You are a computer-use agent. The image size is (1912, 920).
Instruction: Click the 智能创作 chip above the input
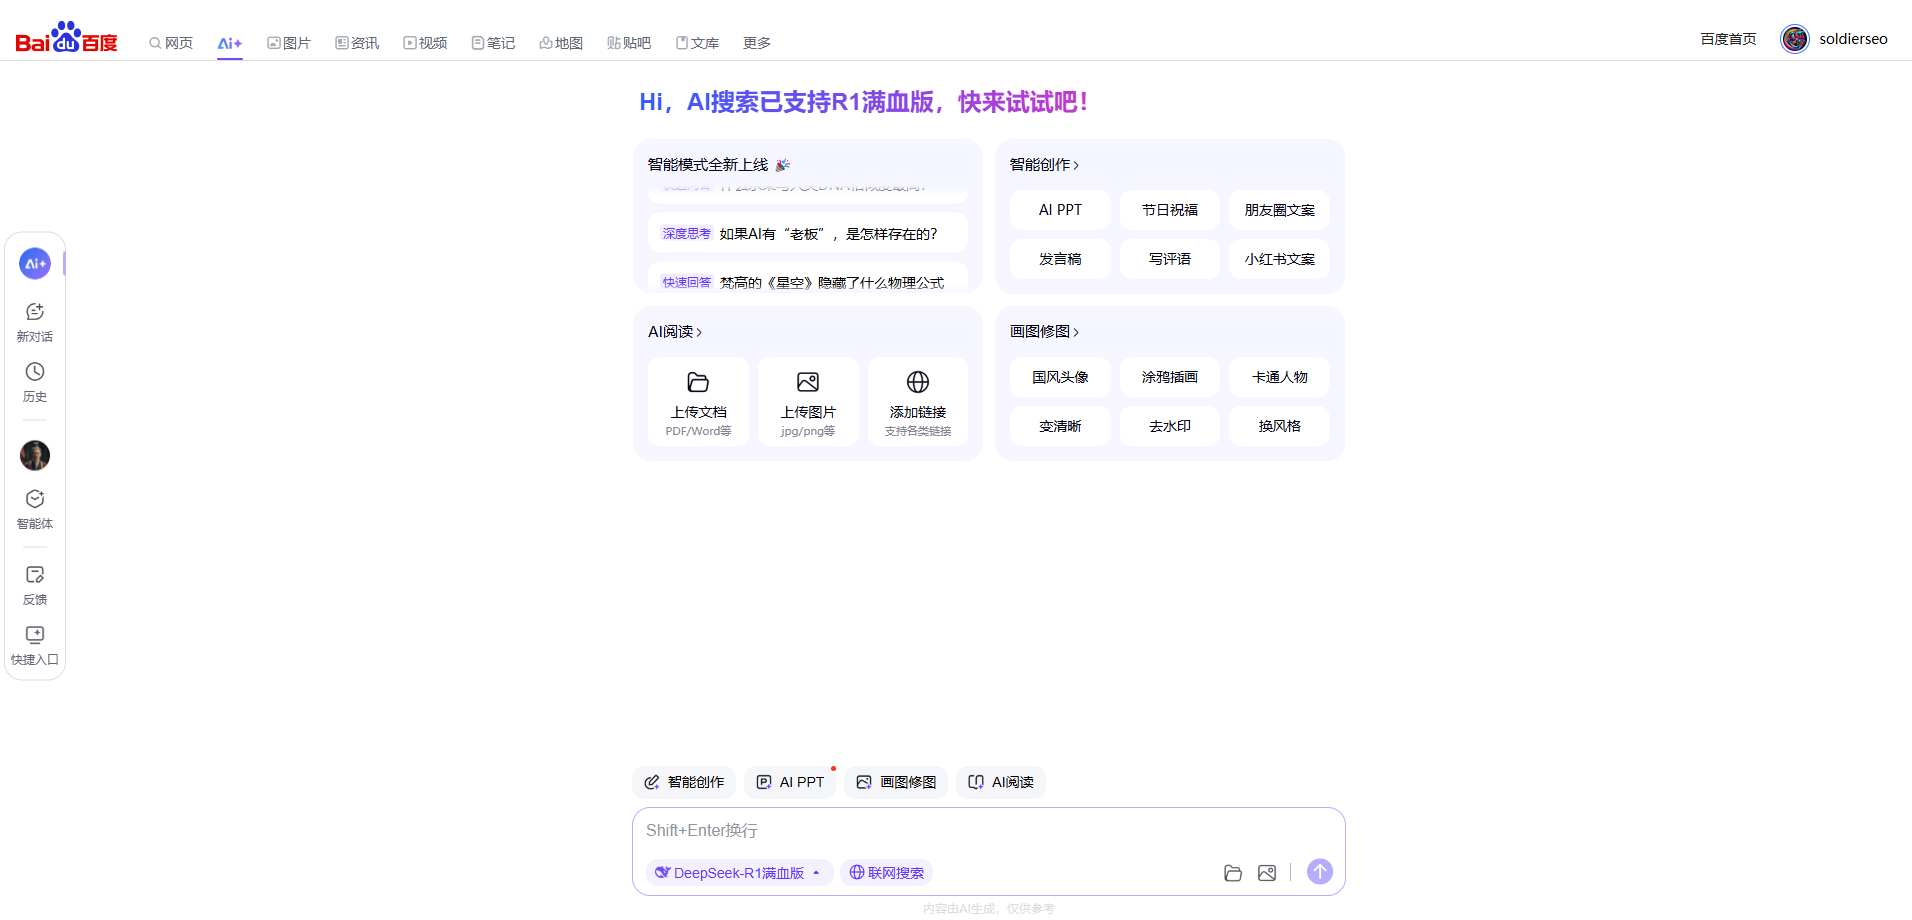pyautogui.click(x=684, y=782)
